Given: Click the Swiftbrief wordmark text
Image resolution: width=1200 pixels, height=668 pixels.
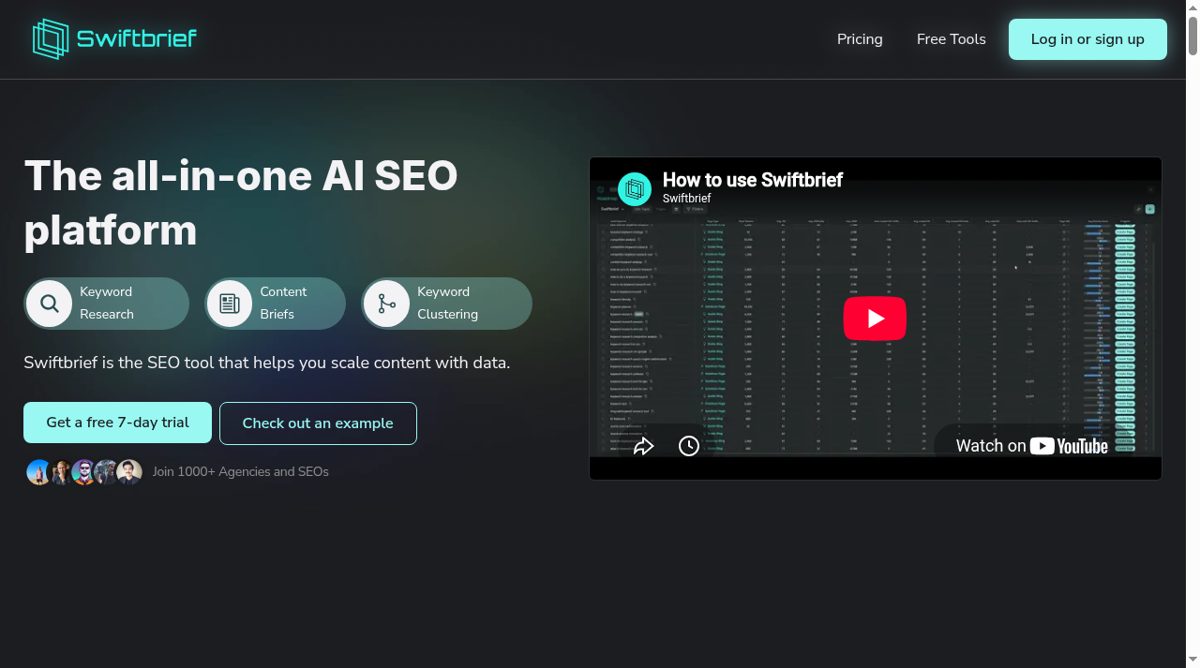Looking at the screenshot, I should [137, 39].
